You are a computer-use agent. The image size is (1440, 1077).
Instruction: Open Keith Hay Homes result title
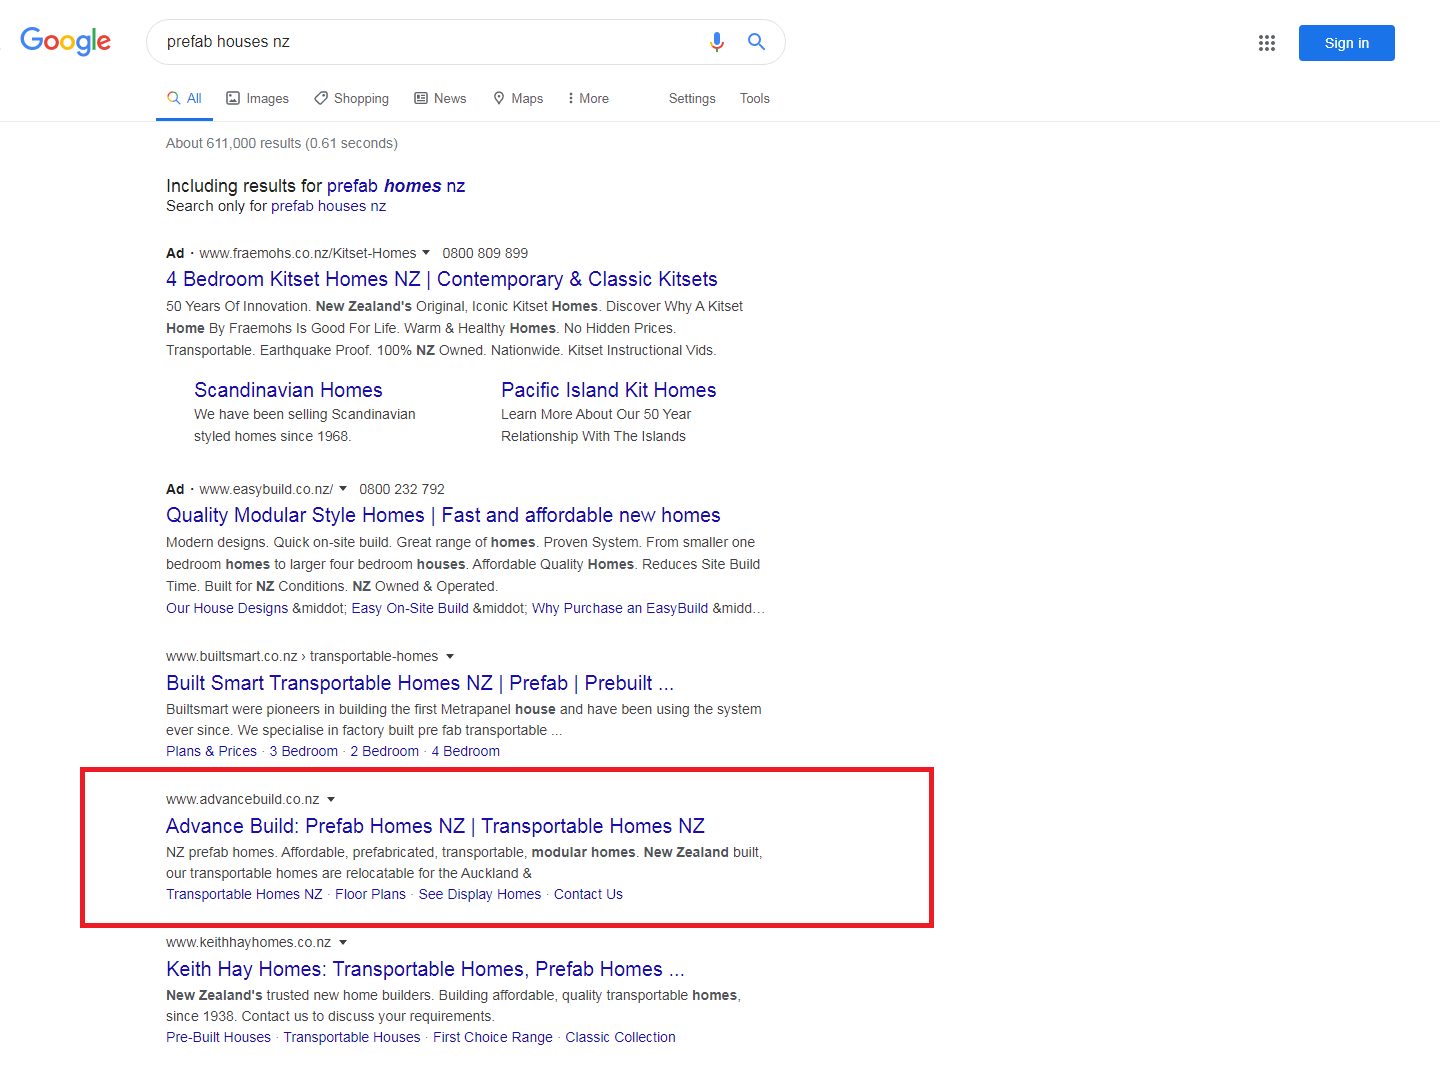425,969
